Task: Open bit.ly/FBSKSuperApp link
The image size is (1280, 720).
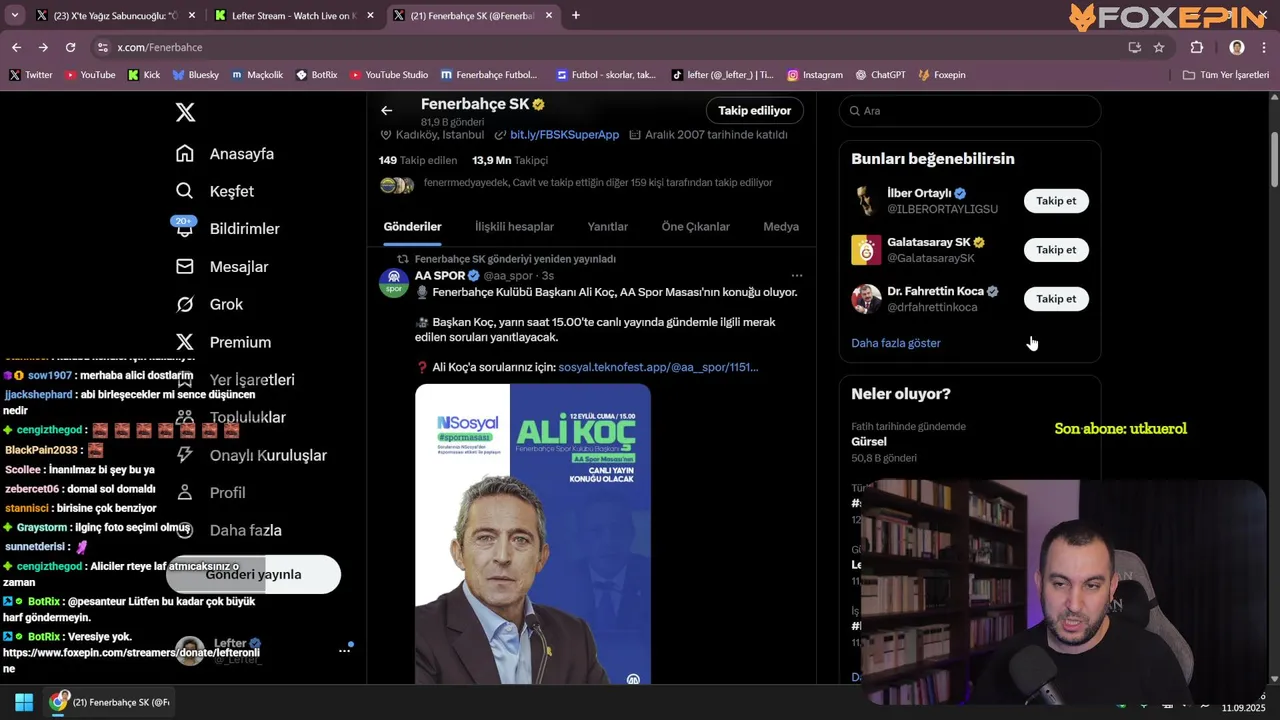Action: click(x=564, y=135)
